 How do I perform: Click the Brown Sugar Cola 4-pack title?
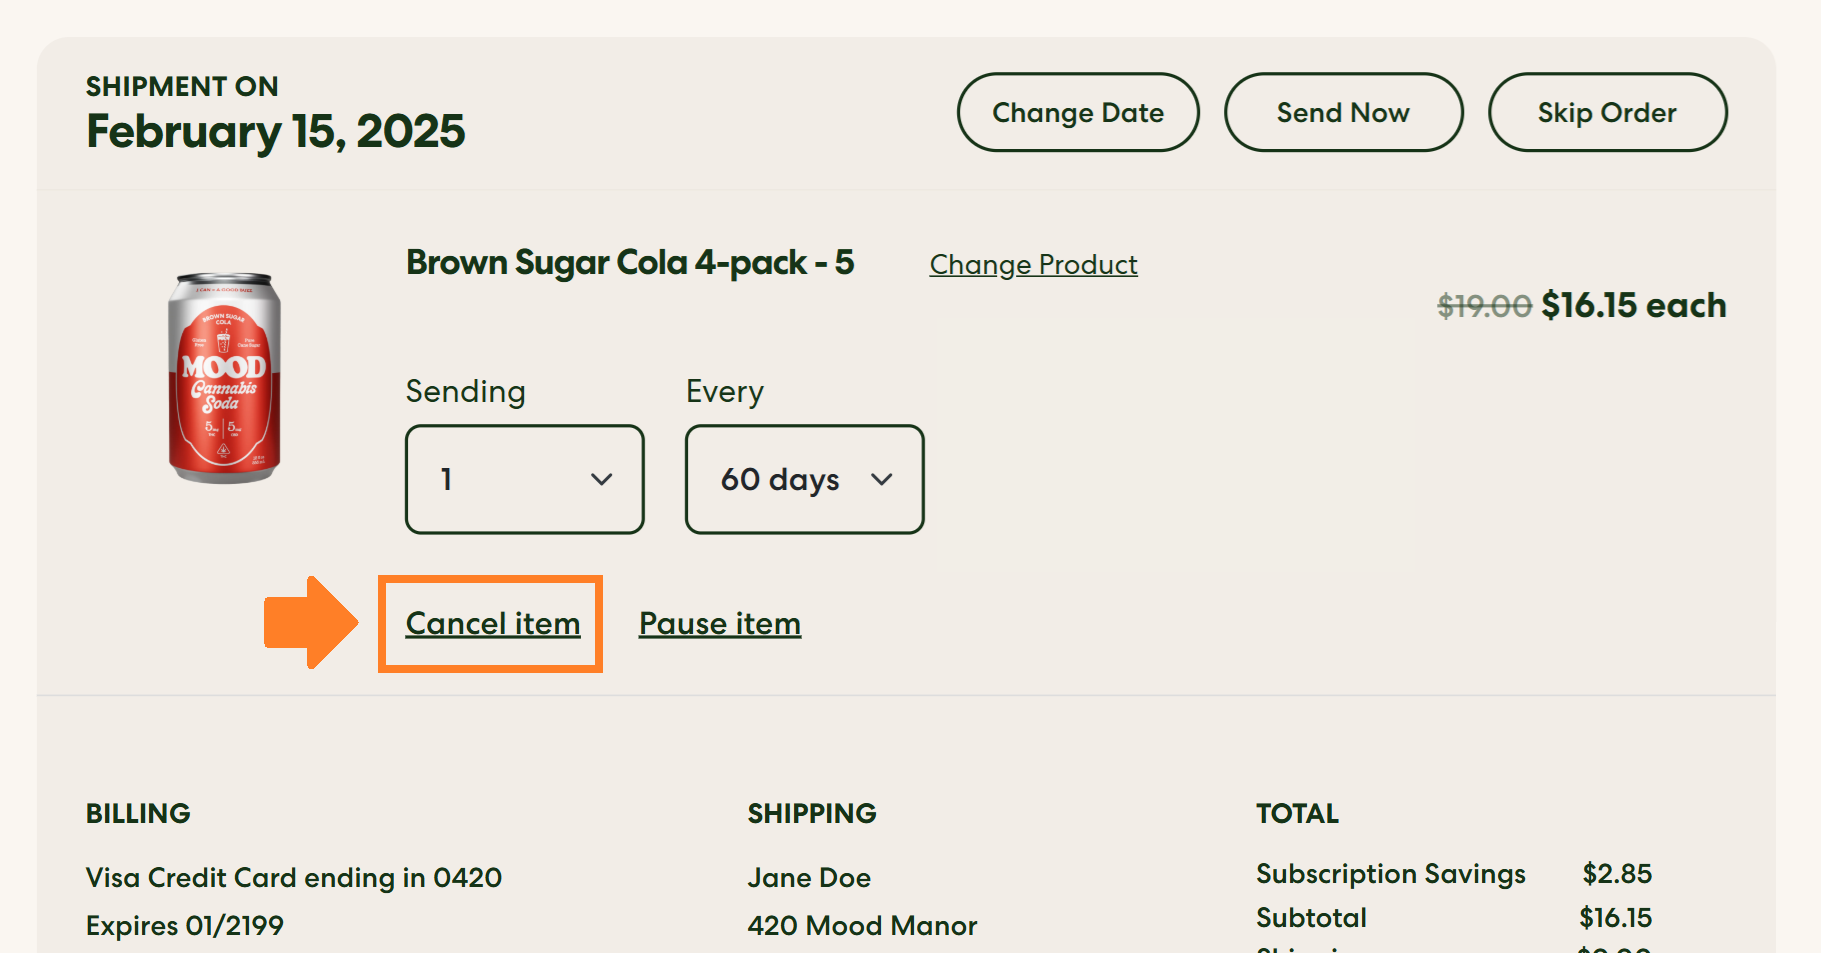(x=630, y=263)
